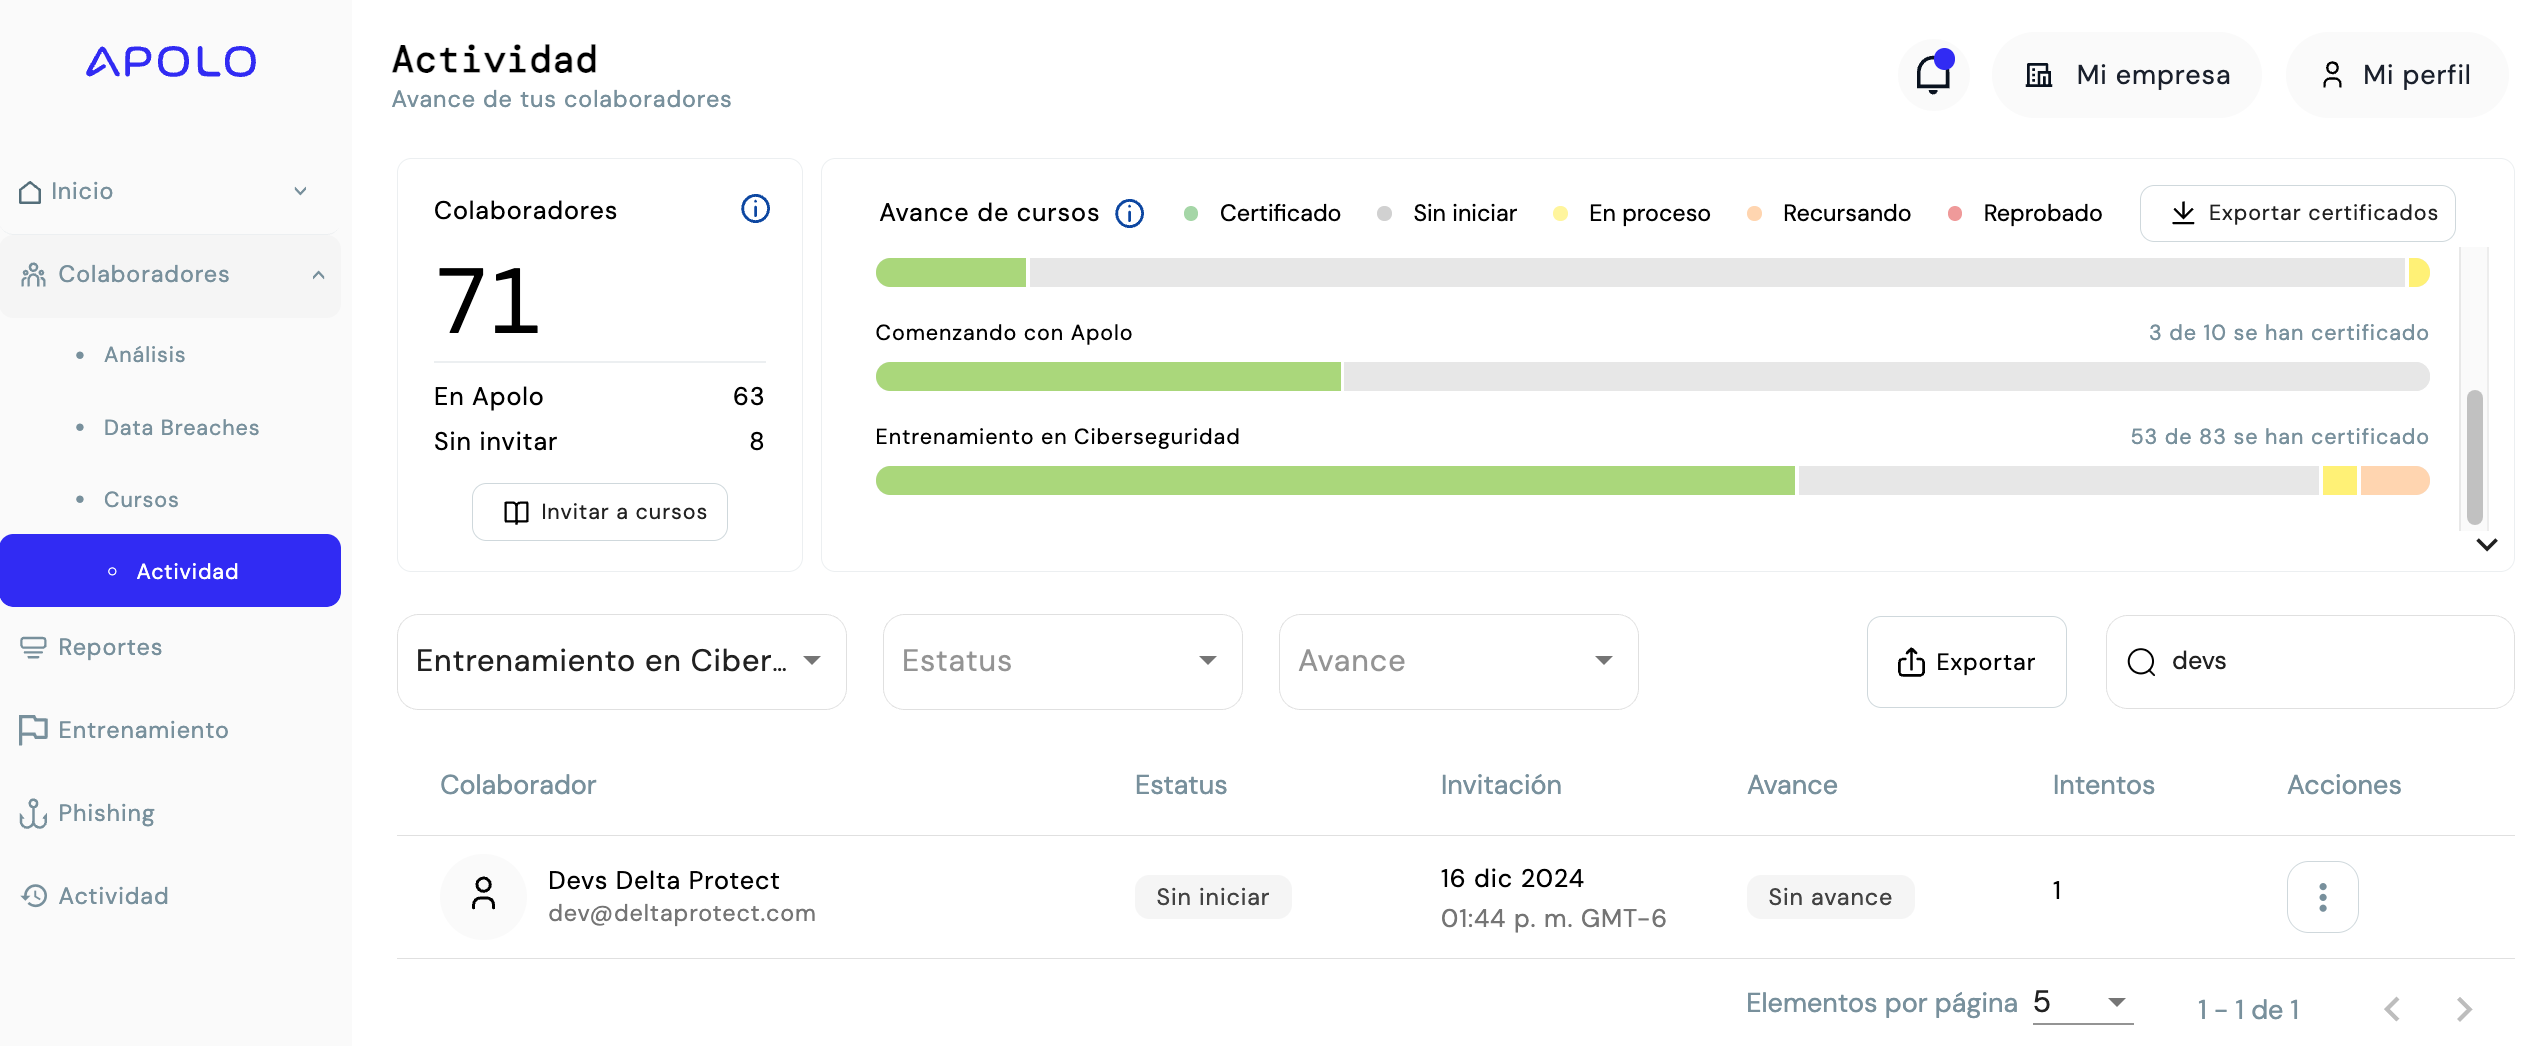Open the Cursos submenu item
This screenshot has width=2528, height=1046.
coord(141,500)
